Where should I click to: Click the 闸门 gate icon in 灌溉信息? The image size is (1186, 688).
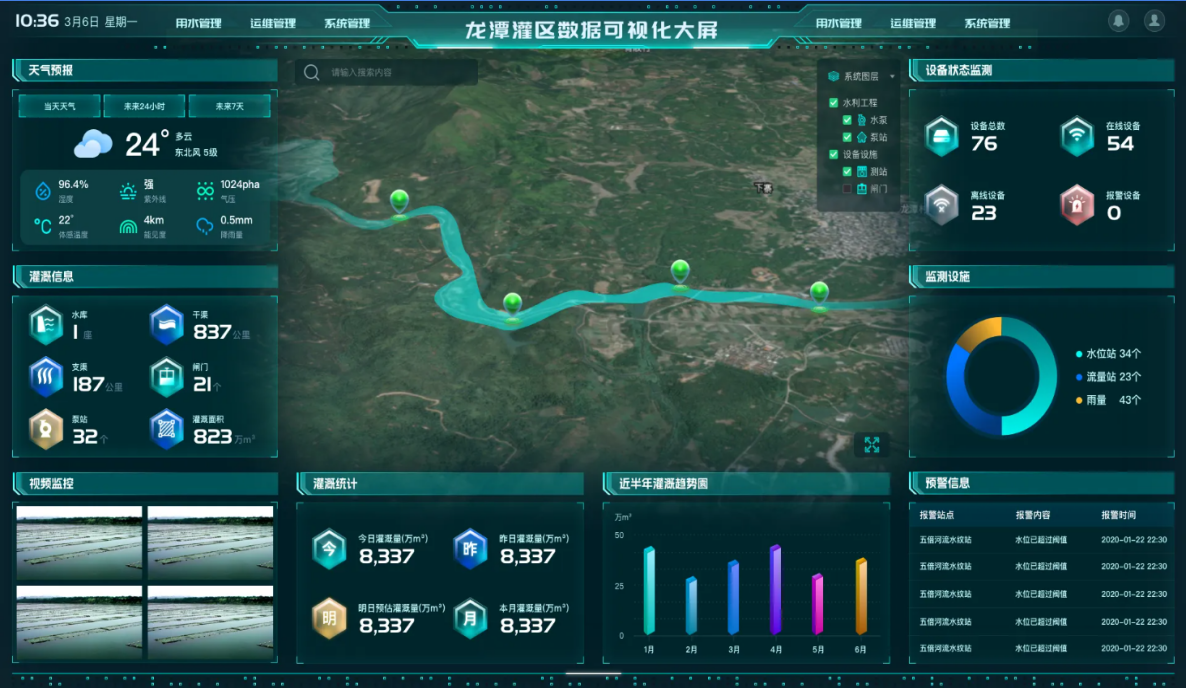point(166,377)
